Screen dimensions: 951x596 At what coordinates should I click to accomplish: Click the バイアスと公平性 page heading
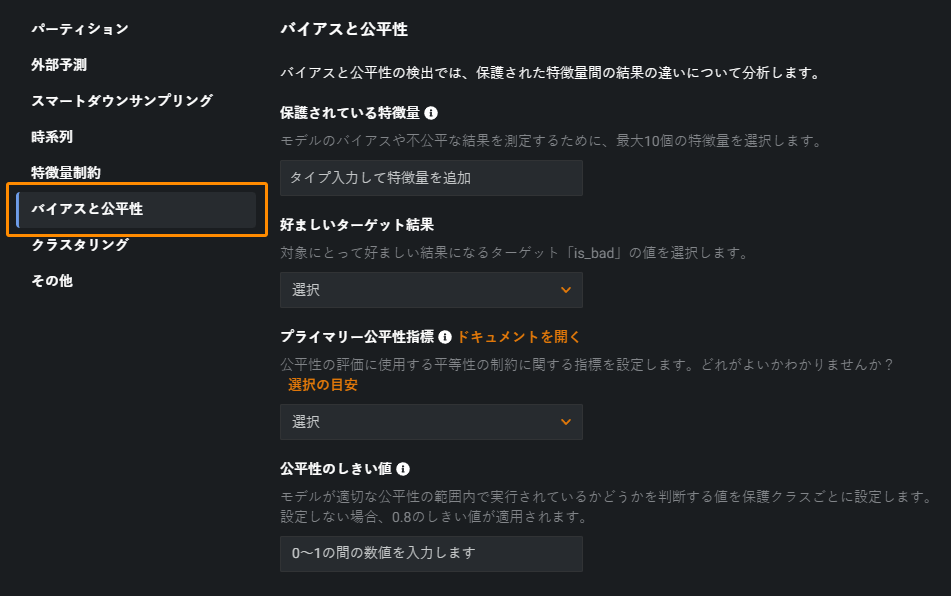point(344,29)
